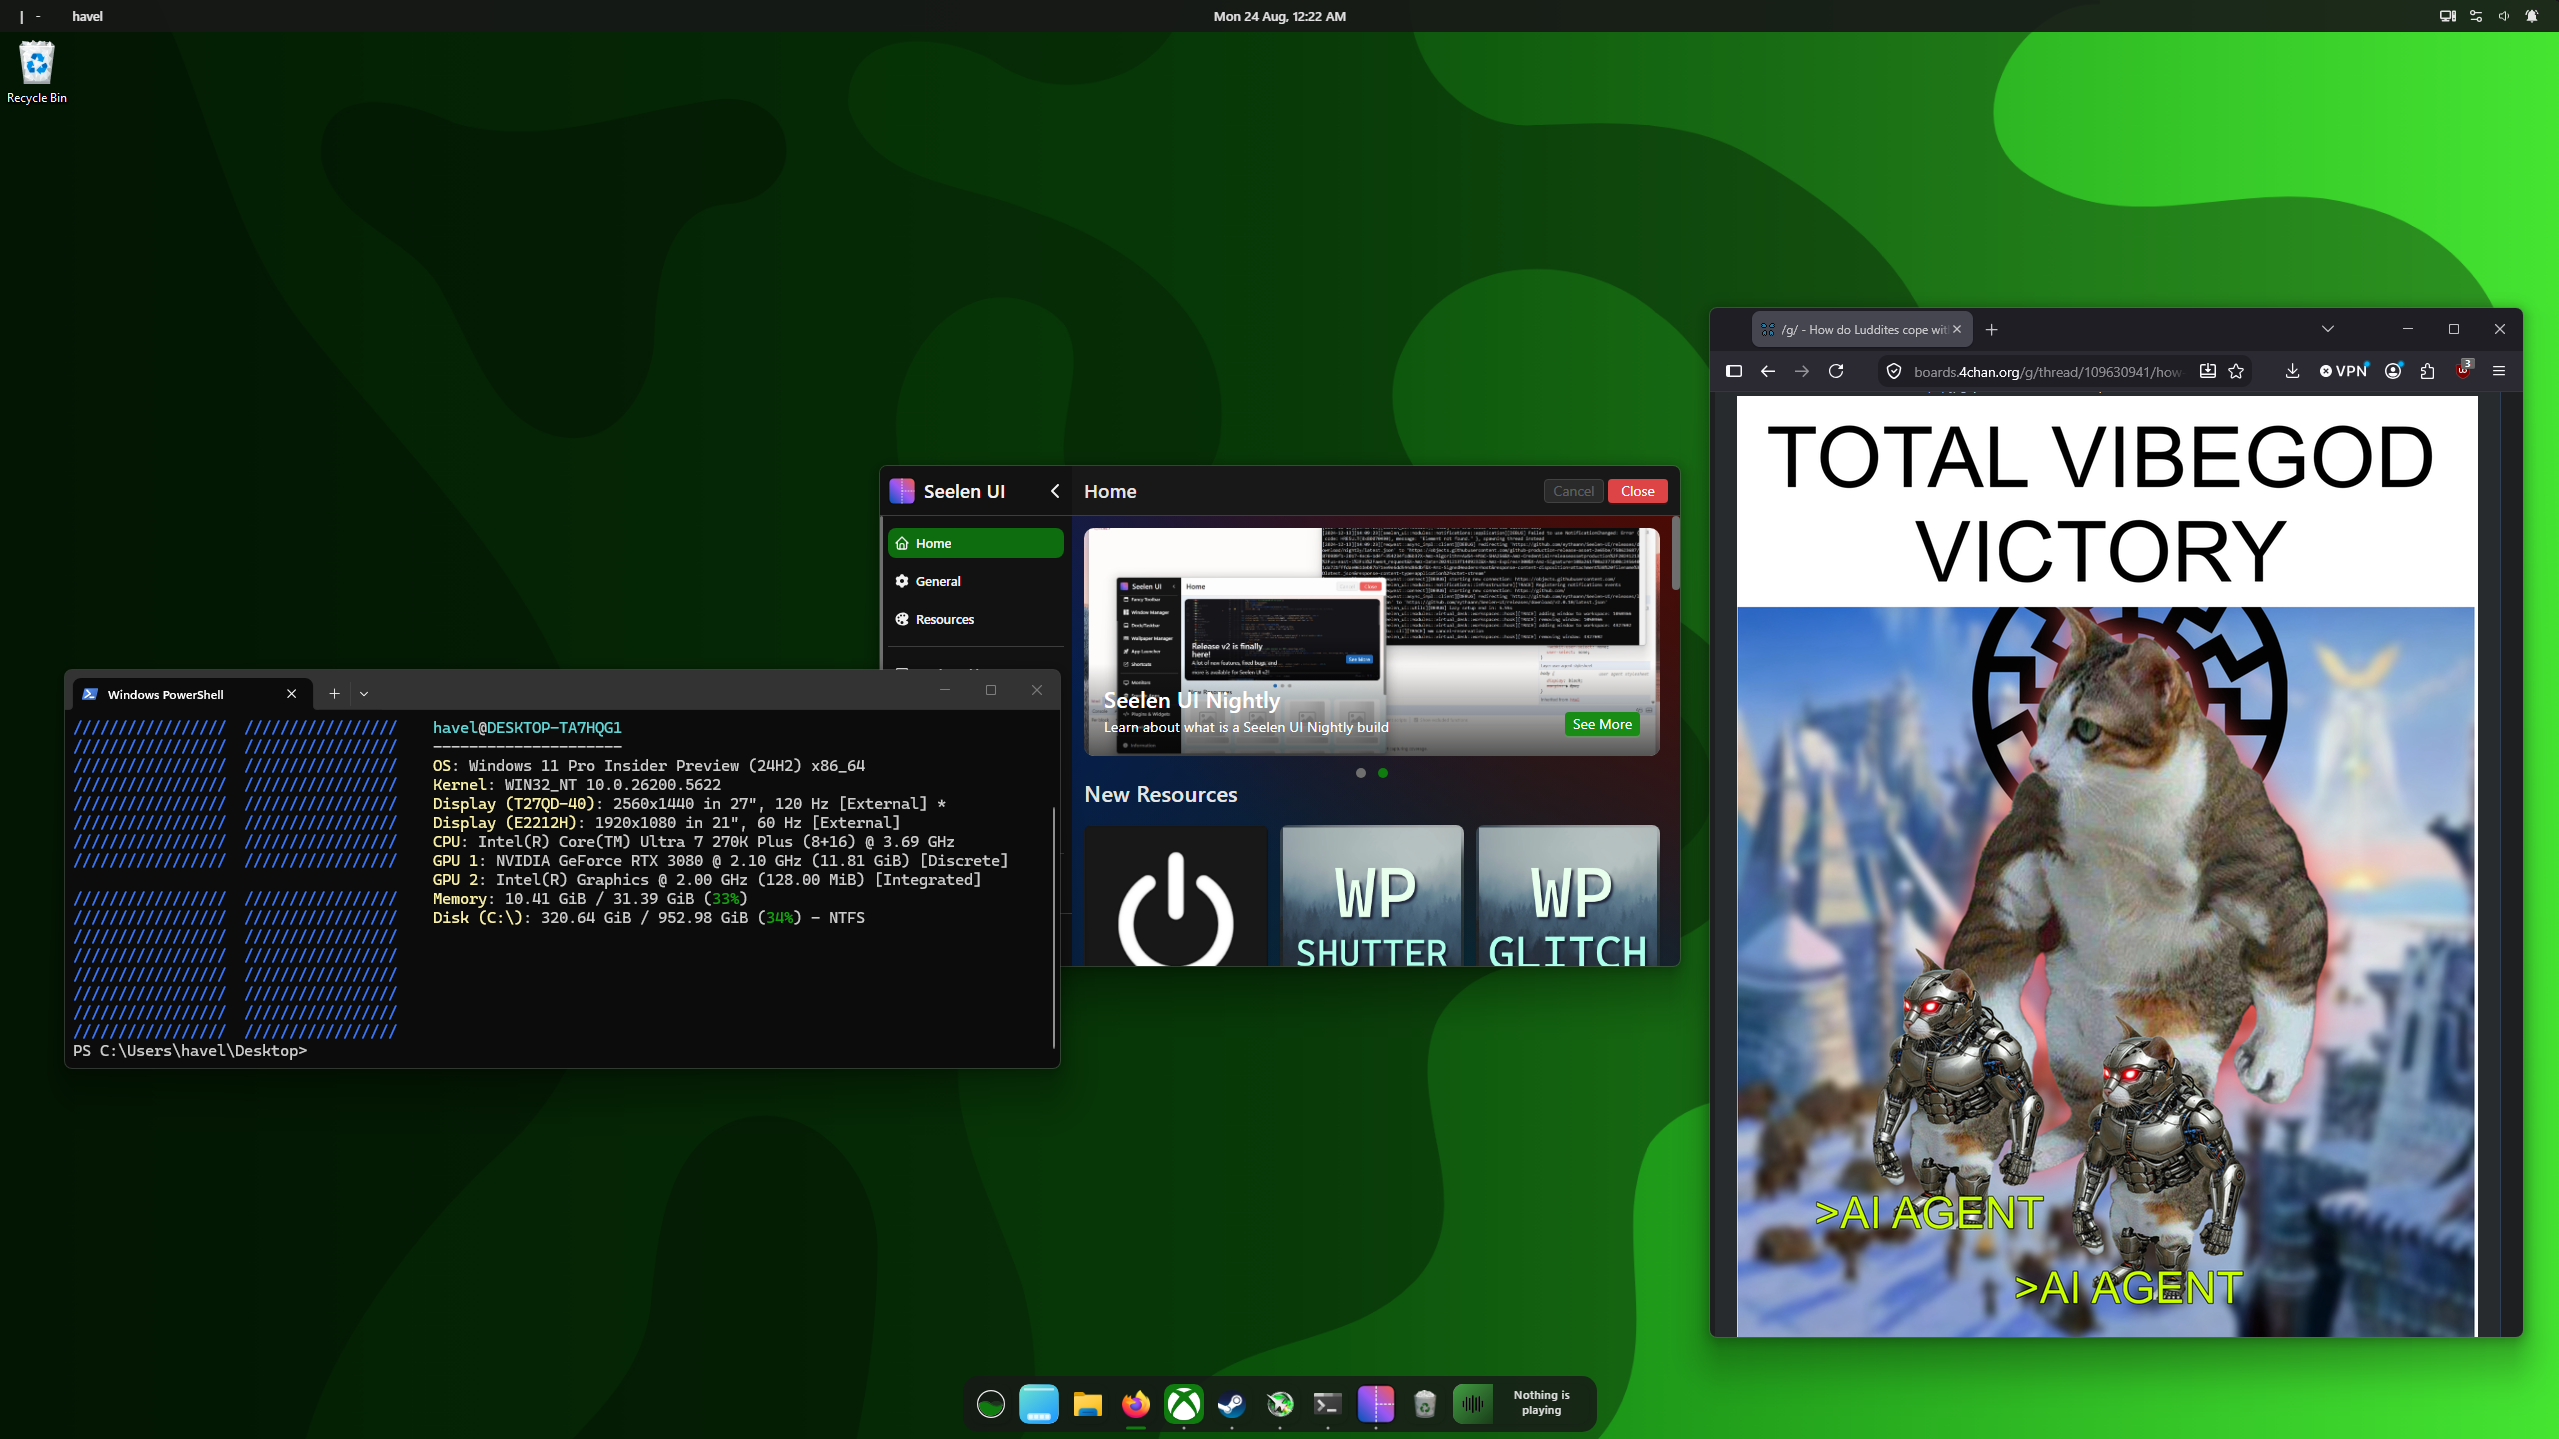Open the volume icon in top bar
The image size is (2559, 1439).
coord(2504,16)
